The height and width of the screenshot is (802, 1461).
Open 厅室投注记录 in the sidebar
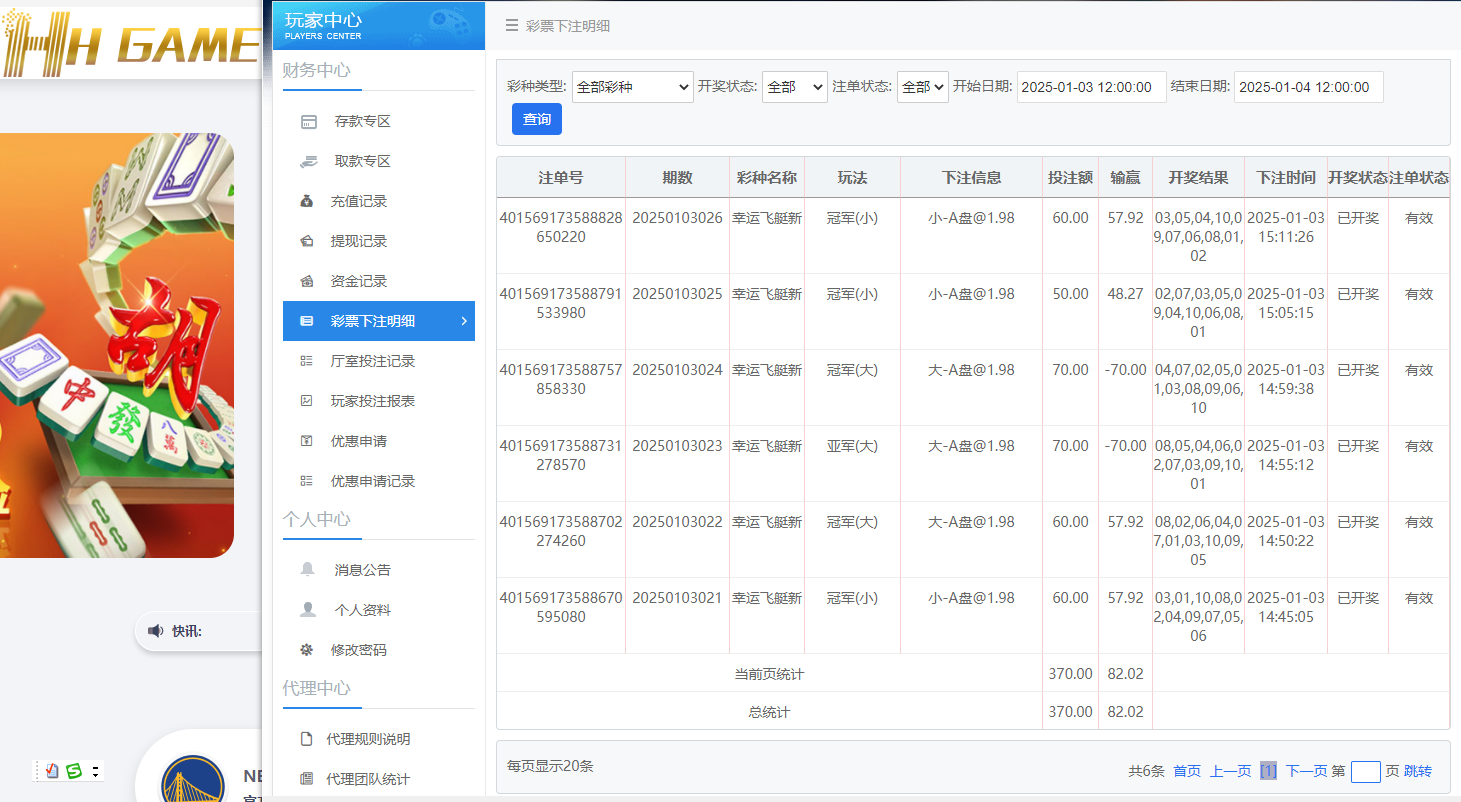coord(372,361)
